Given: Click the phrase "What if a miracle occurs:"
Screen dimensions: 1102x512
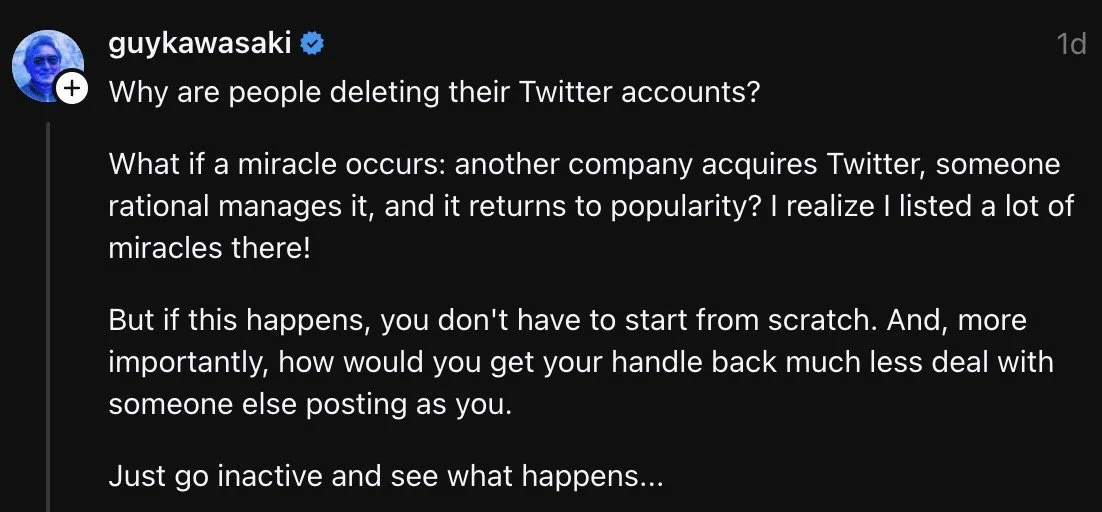Looking at the screenshot, I should [x=277, y=164].
